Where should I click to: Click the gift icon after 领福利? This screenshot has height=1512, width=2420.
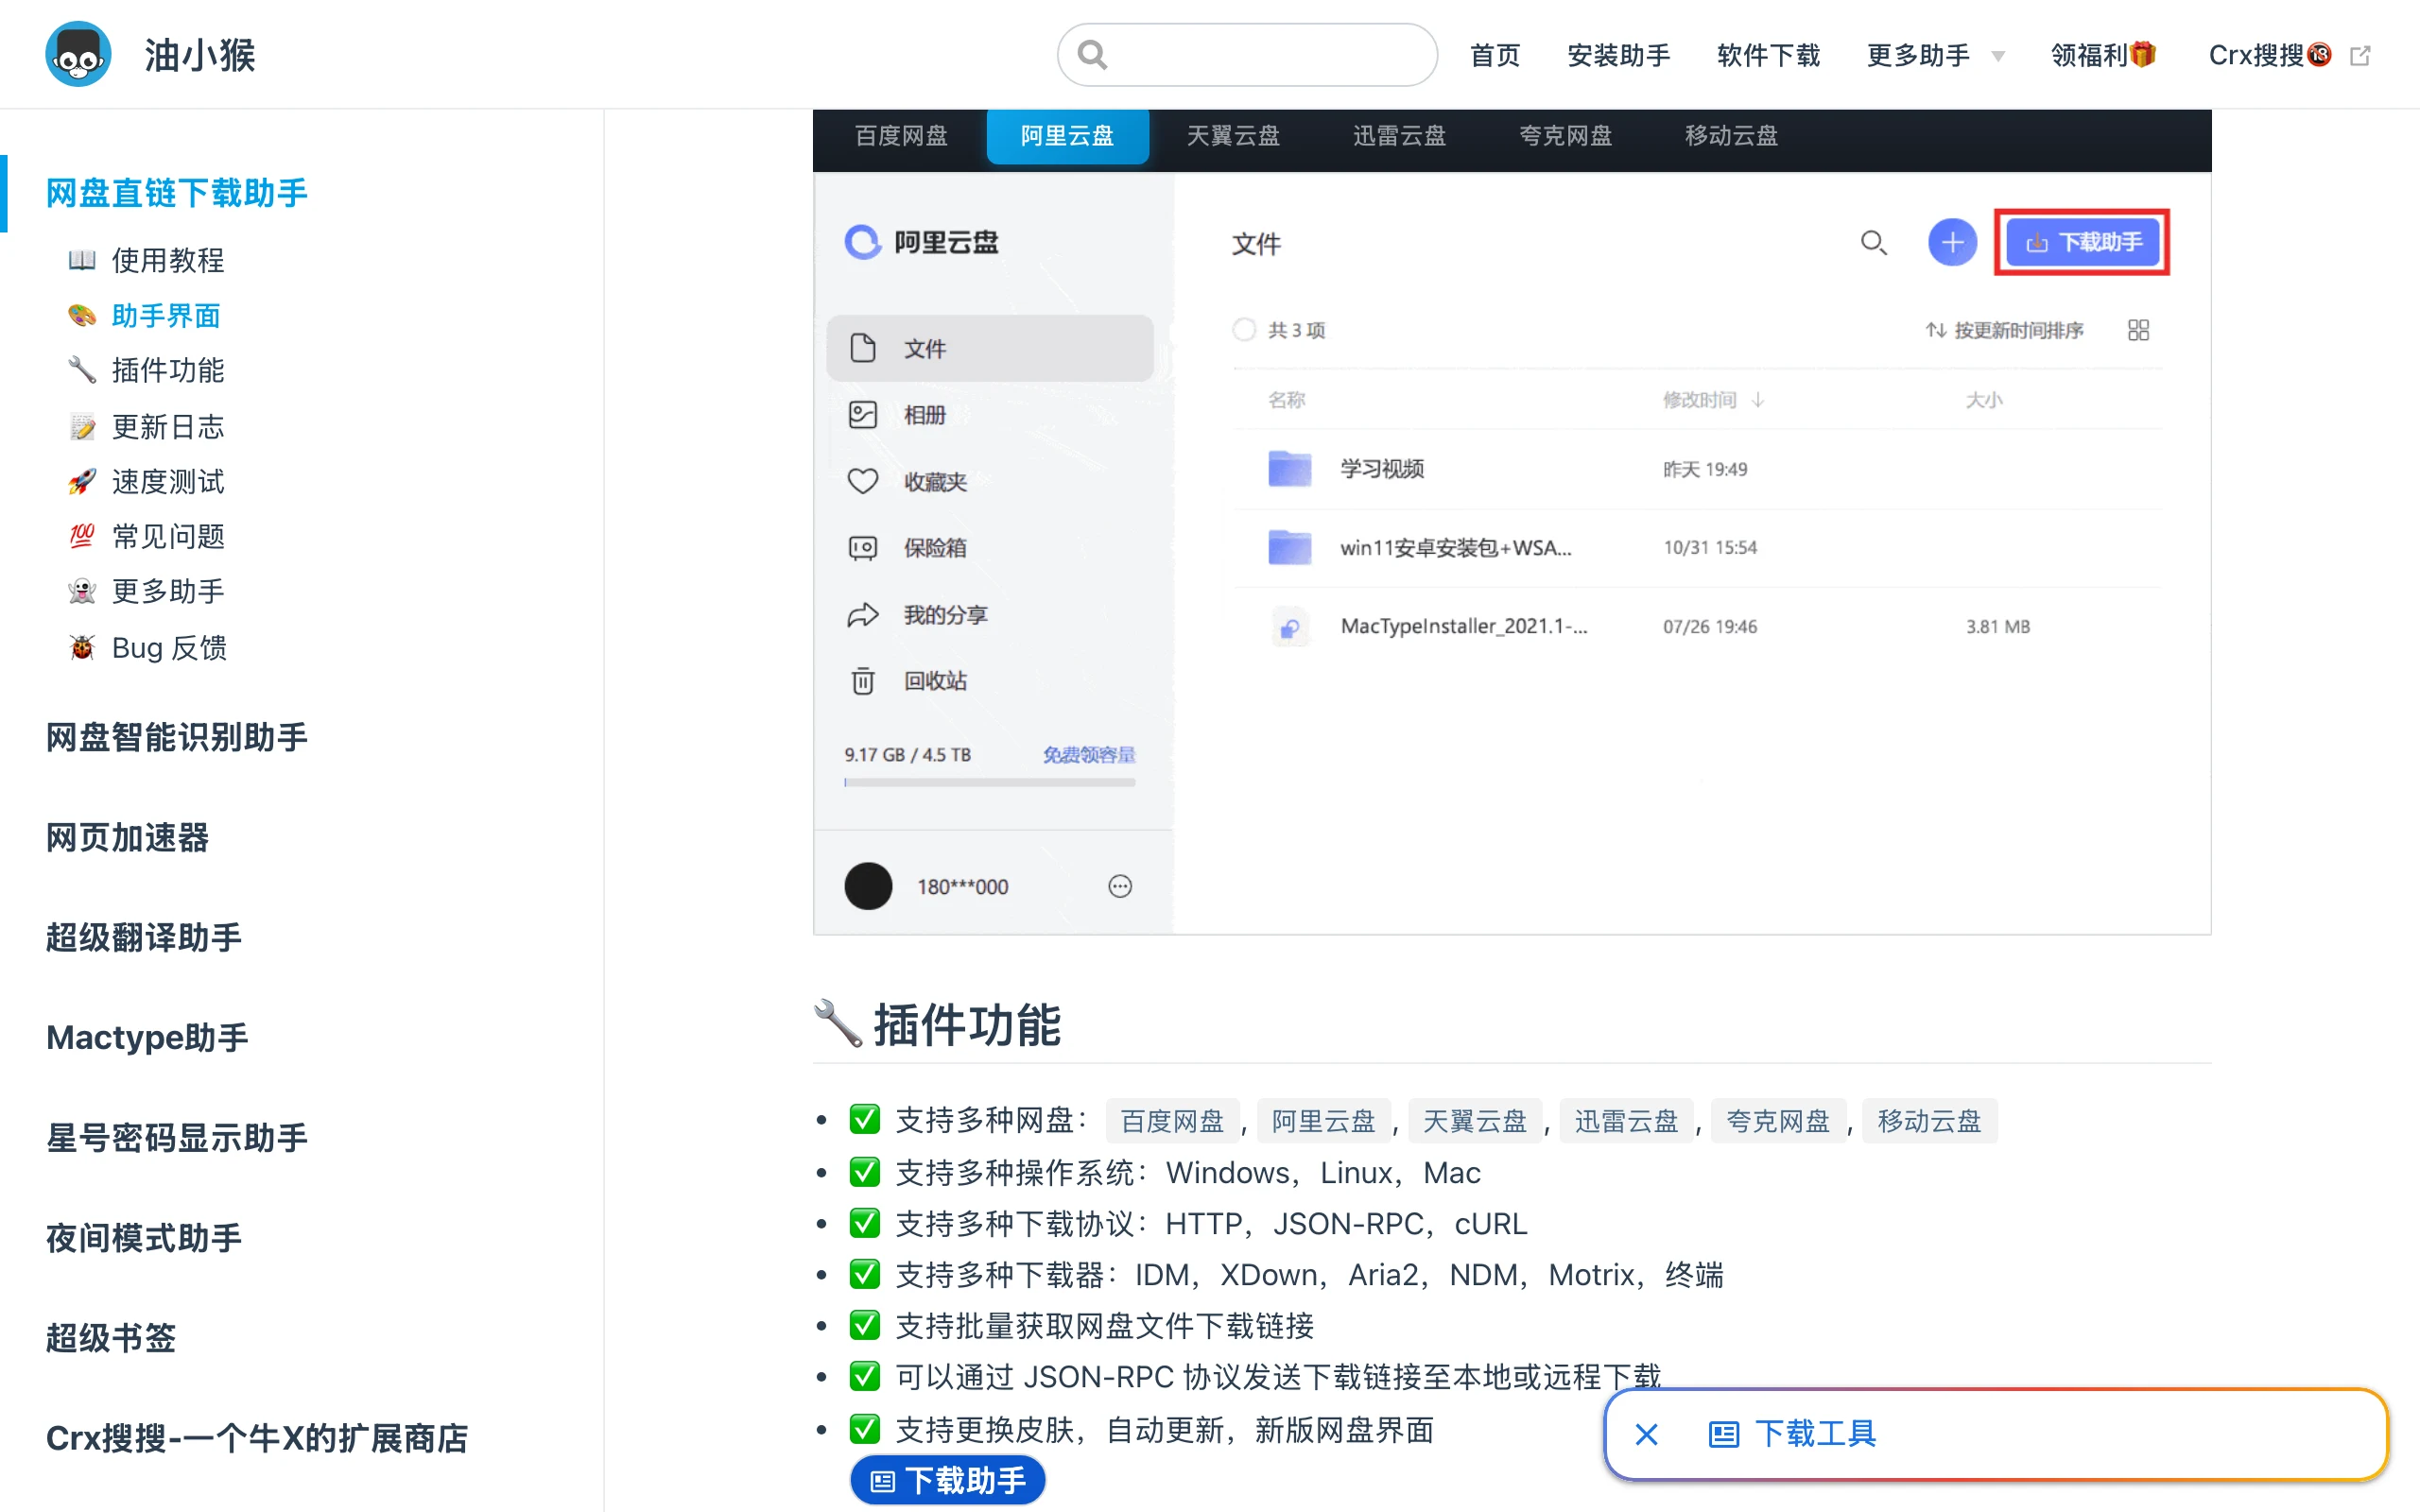[x=2143, y=54]
